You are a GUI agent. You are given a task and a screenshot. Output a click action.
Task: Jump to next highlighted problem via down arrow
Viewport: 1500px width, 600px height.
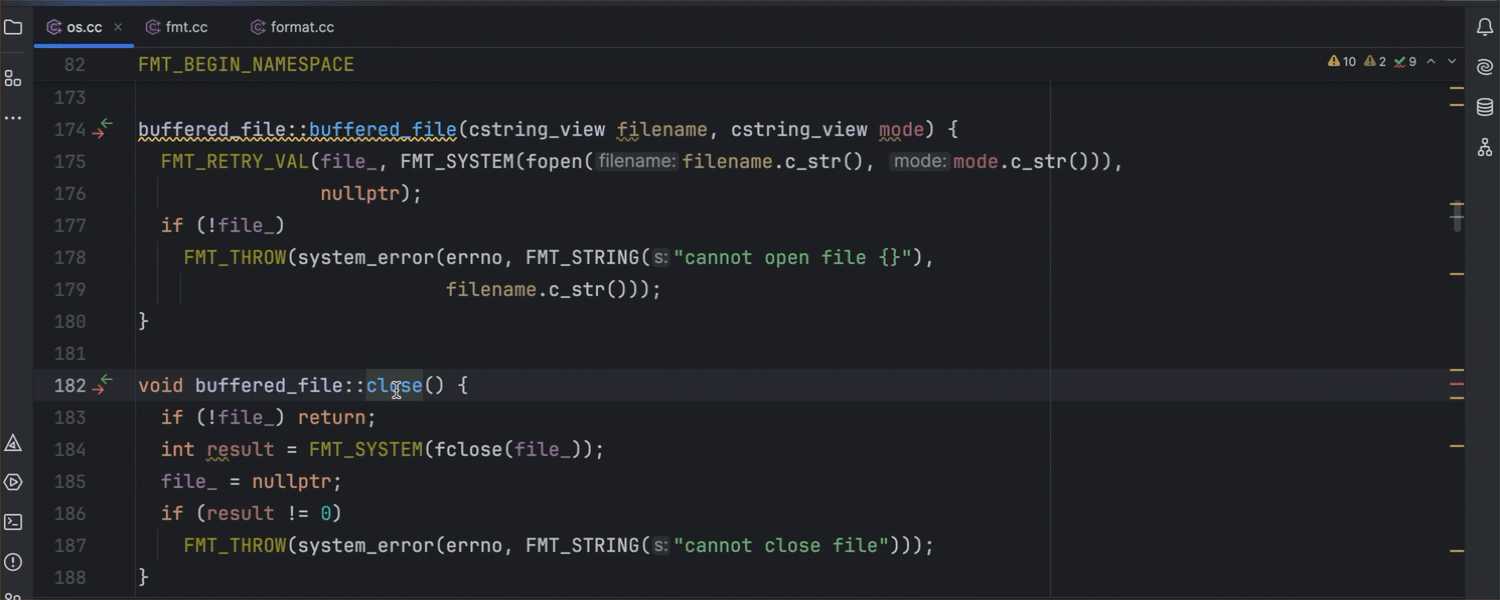point(1453,62)
